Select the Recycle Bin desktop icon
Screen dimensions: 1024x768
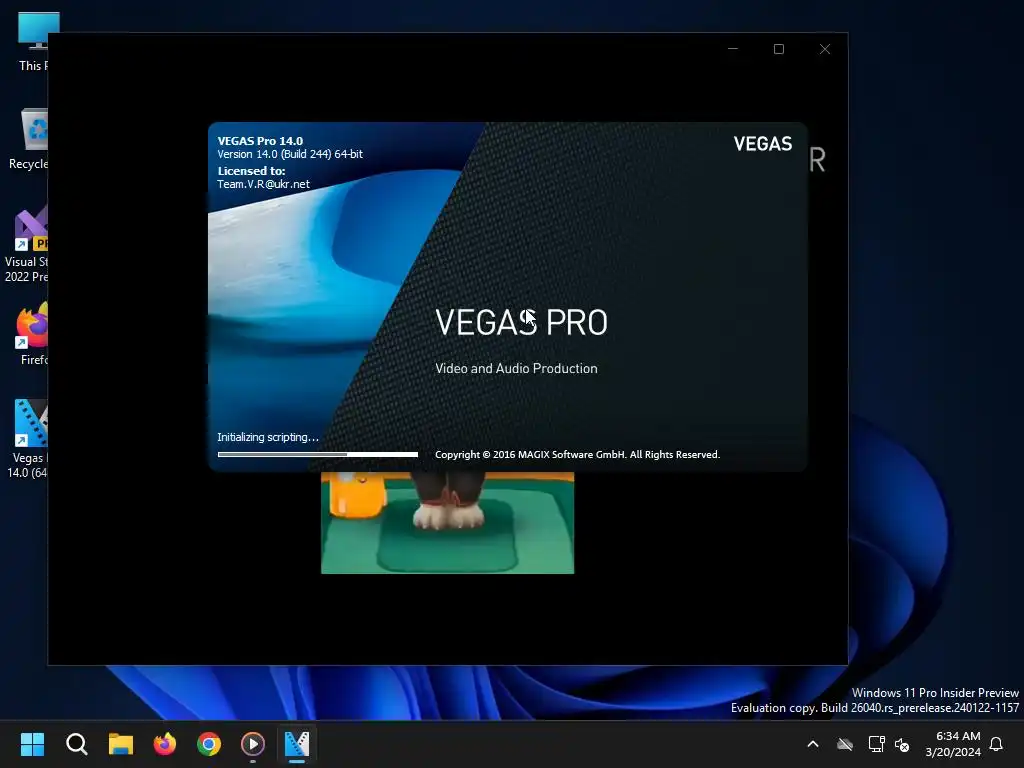[x=28, y=139]
